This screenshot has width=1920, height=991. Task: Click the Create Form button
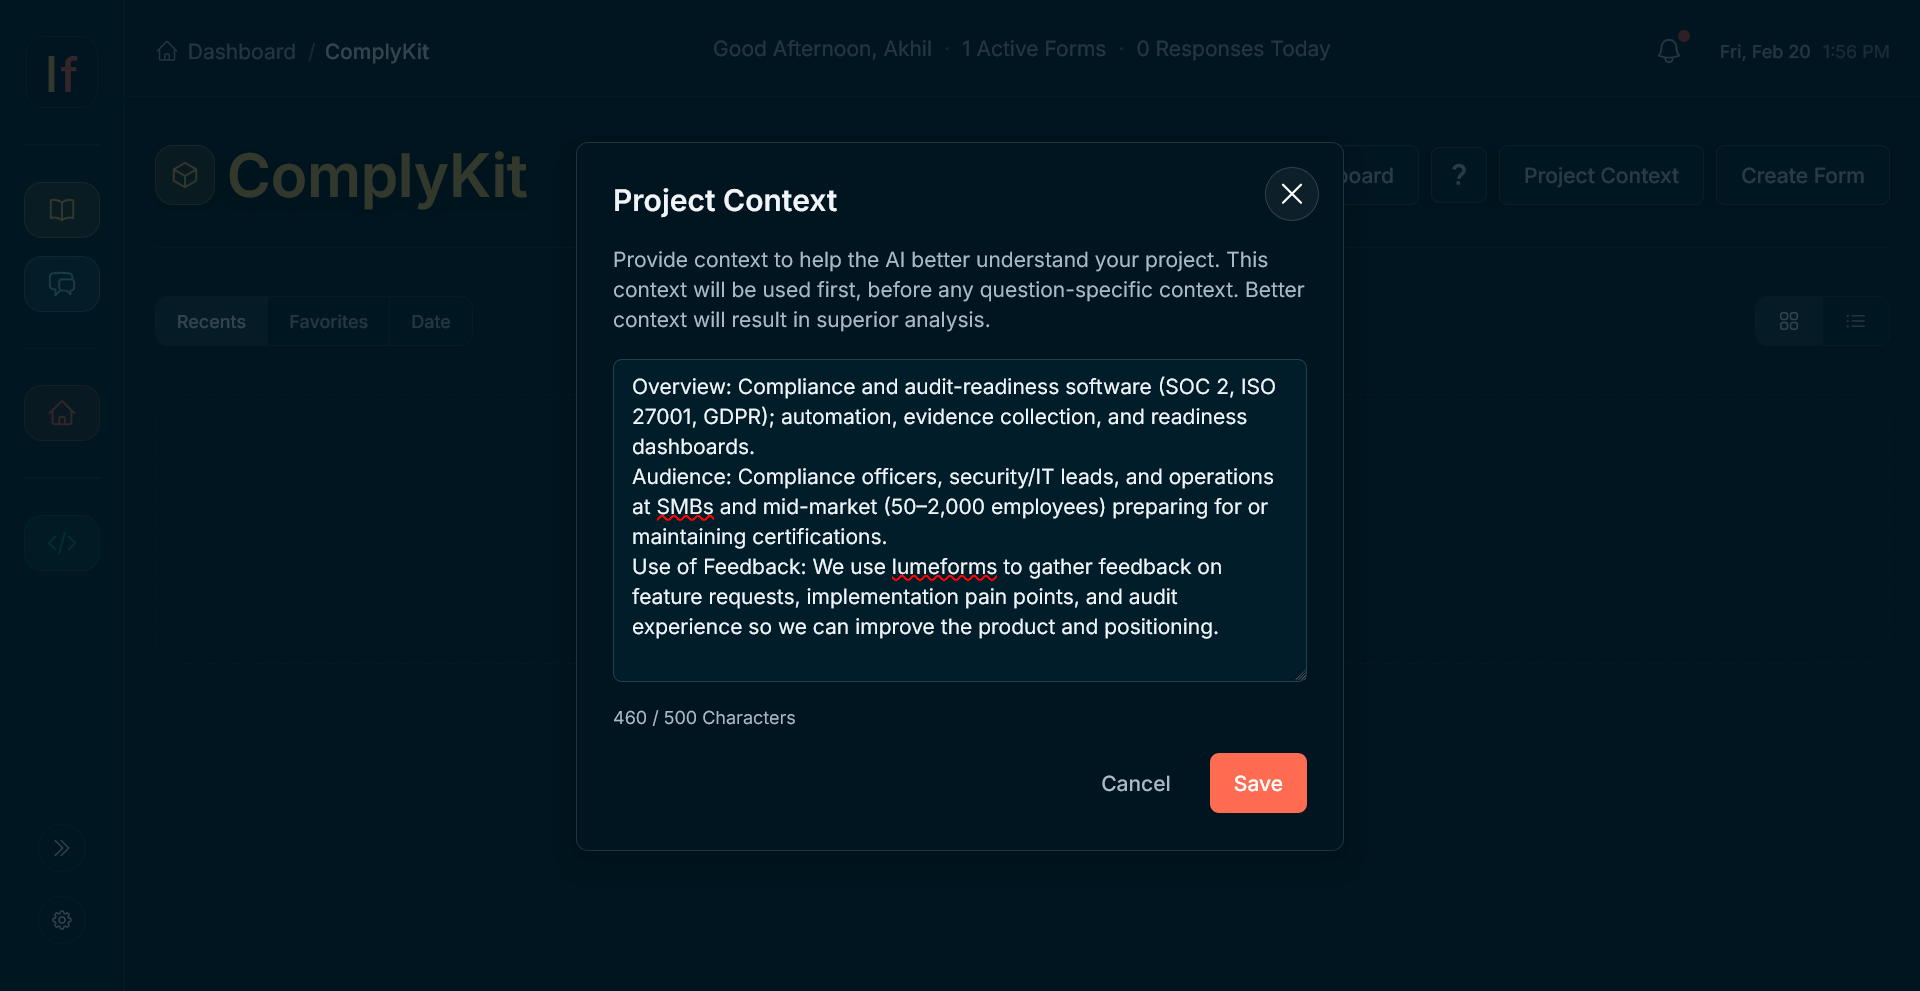[1802, 175]
